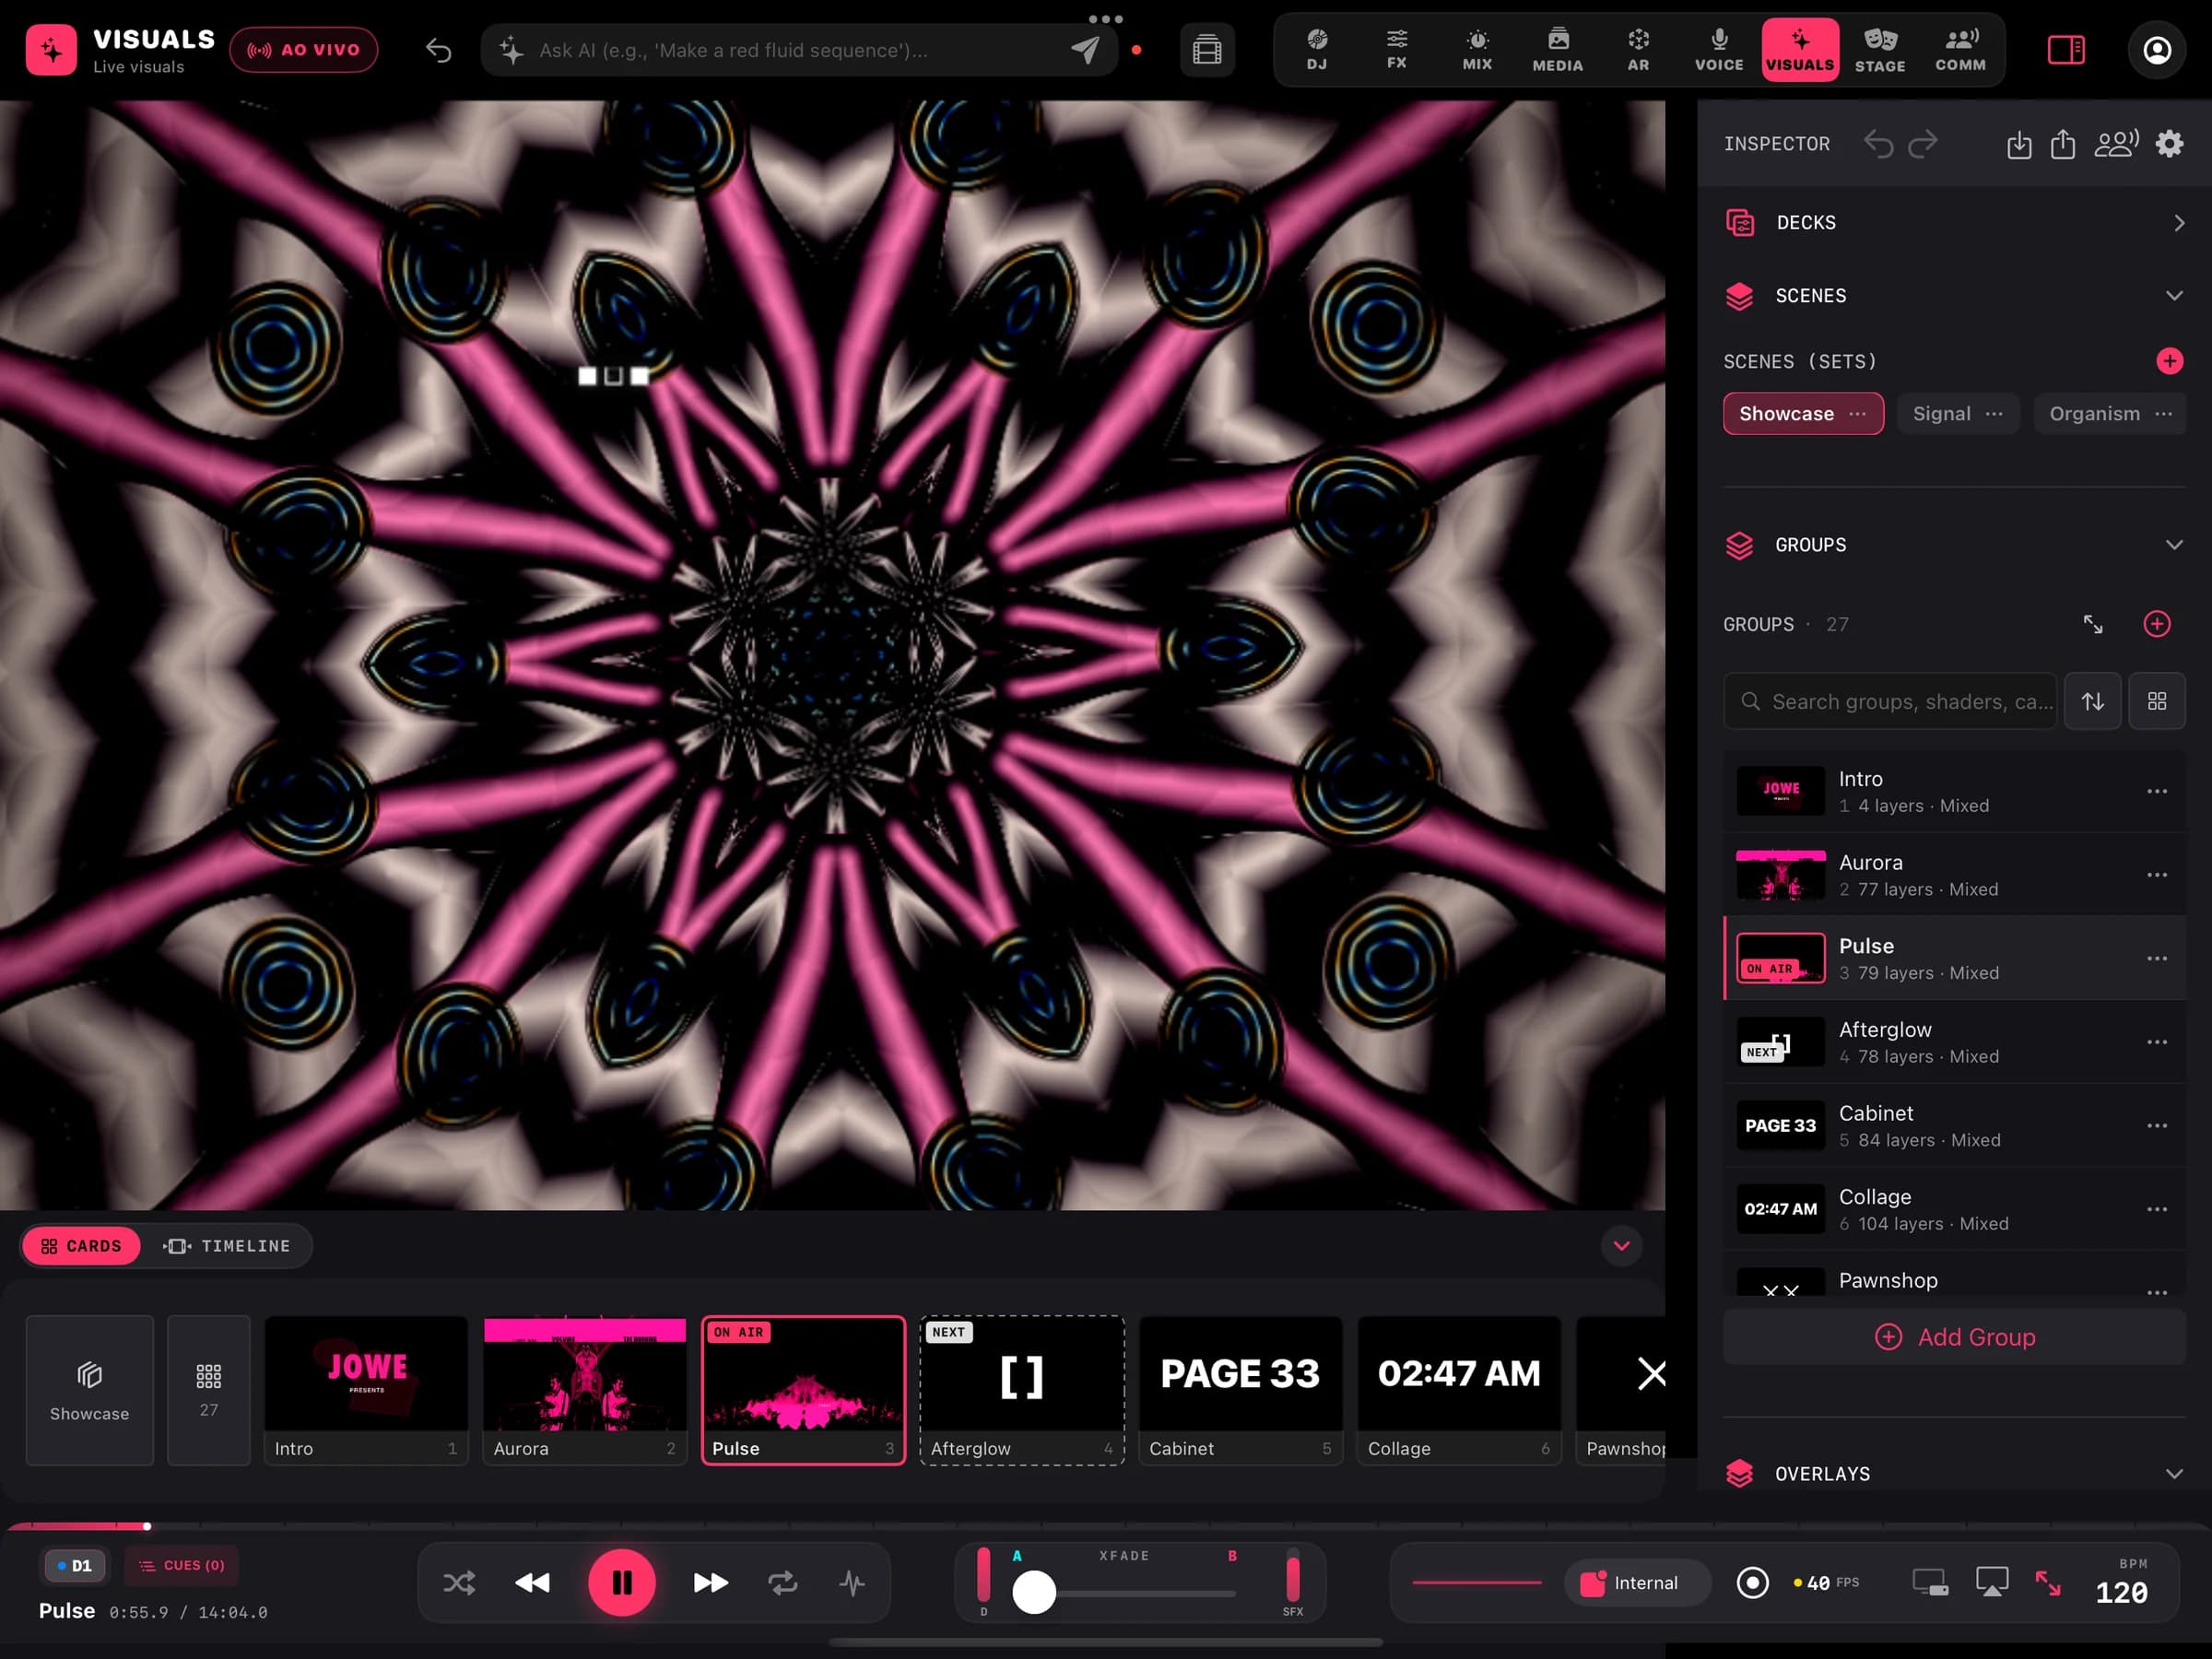
Task: Select the Intro card thumbnail
Action: click(x=366, y=1390)
